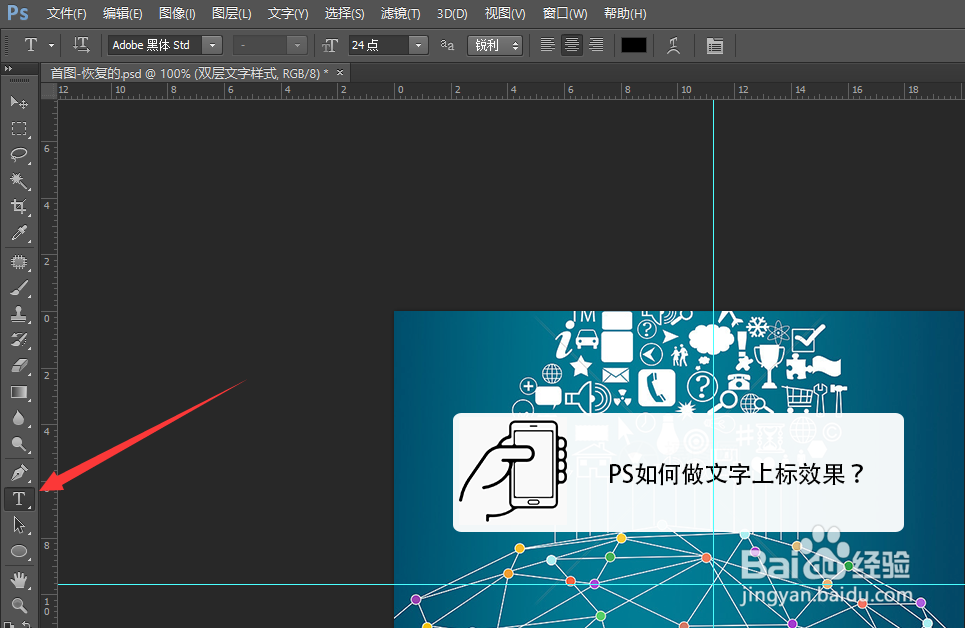Select the Move tool
Image resolution: width=965 pixels, height=628 pixels.
18,102
